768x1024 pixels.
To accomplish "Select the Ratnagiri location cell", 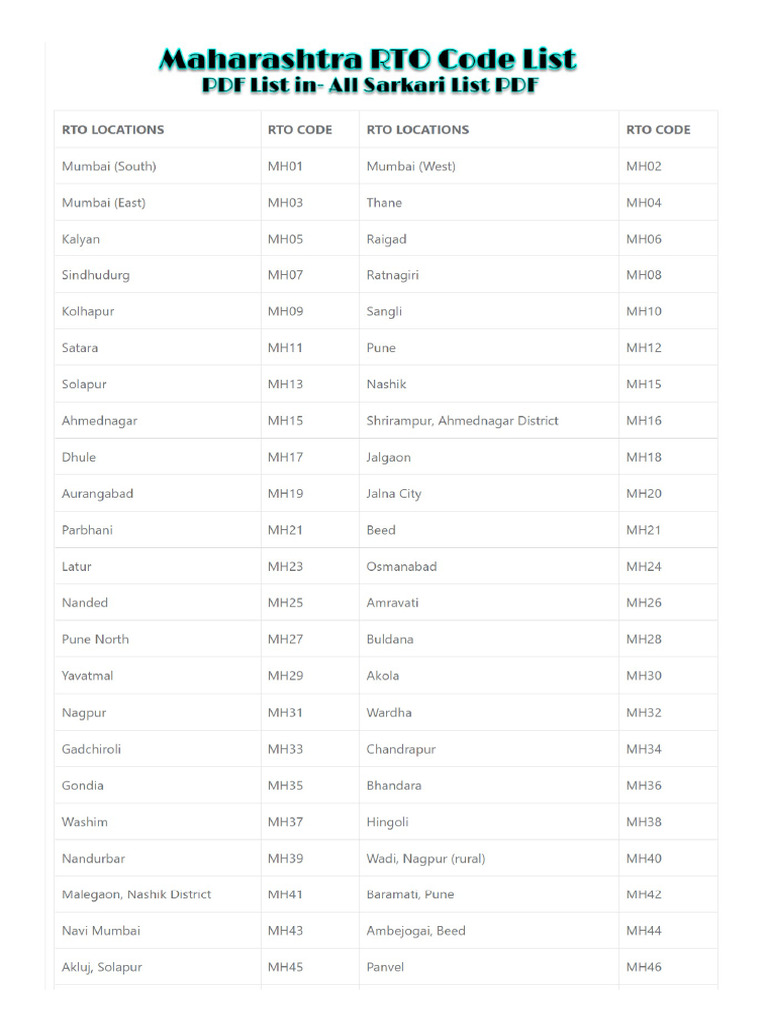I will point(392,275).
